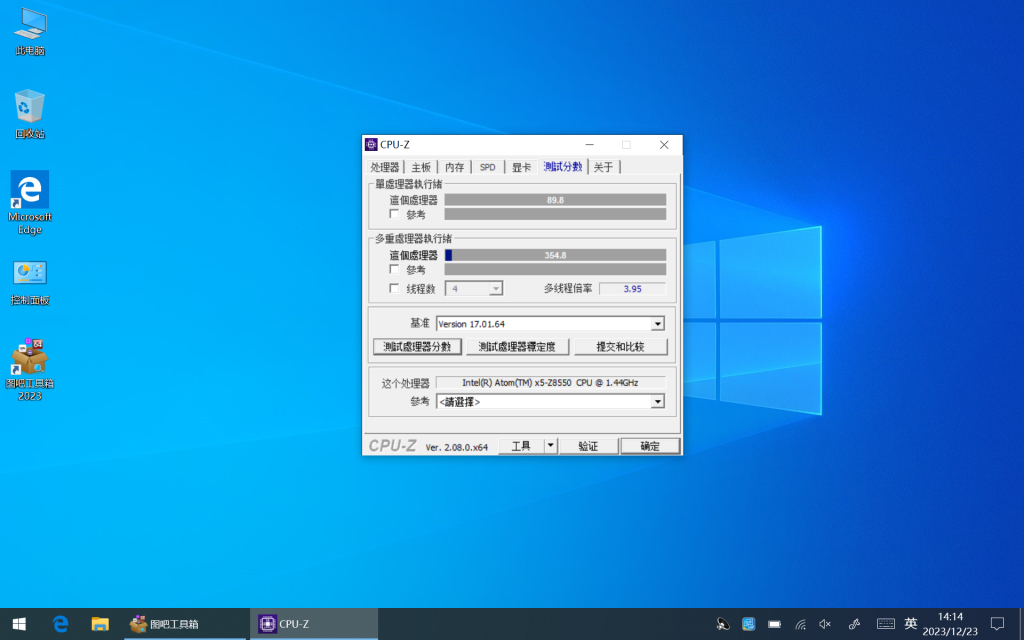Check the battery status tray icon

coord(774,624)
